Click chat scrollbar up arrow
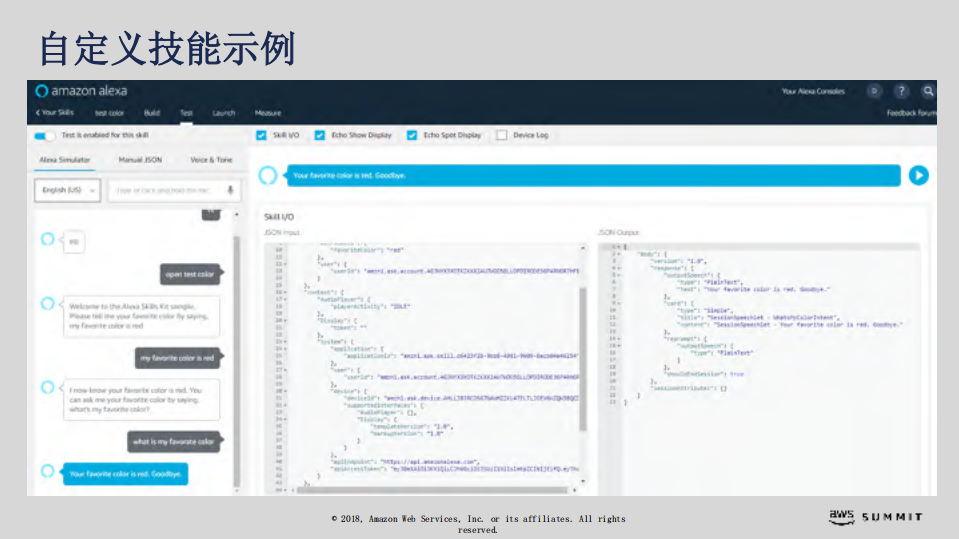959x539 pixels. 237,215
